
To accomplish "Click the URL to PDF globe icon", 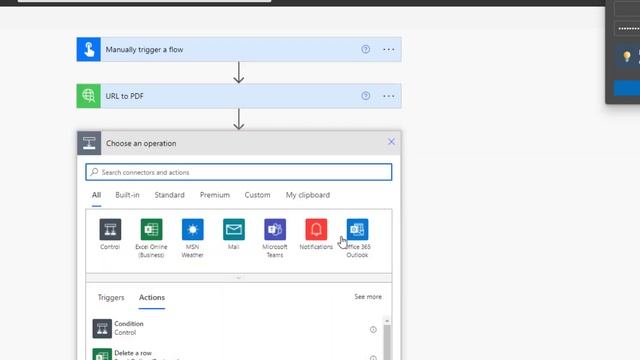I will pos(89,96).
